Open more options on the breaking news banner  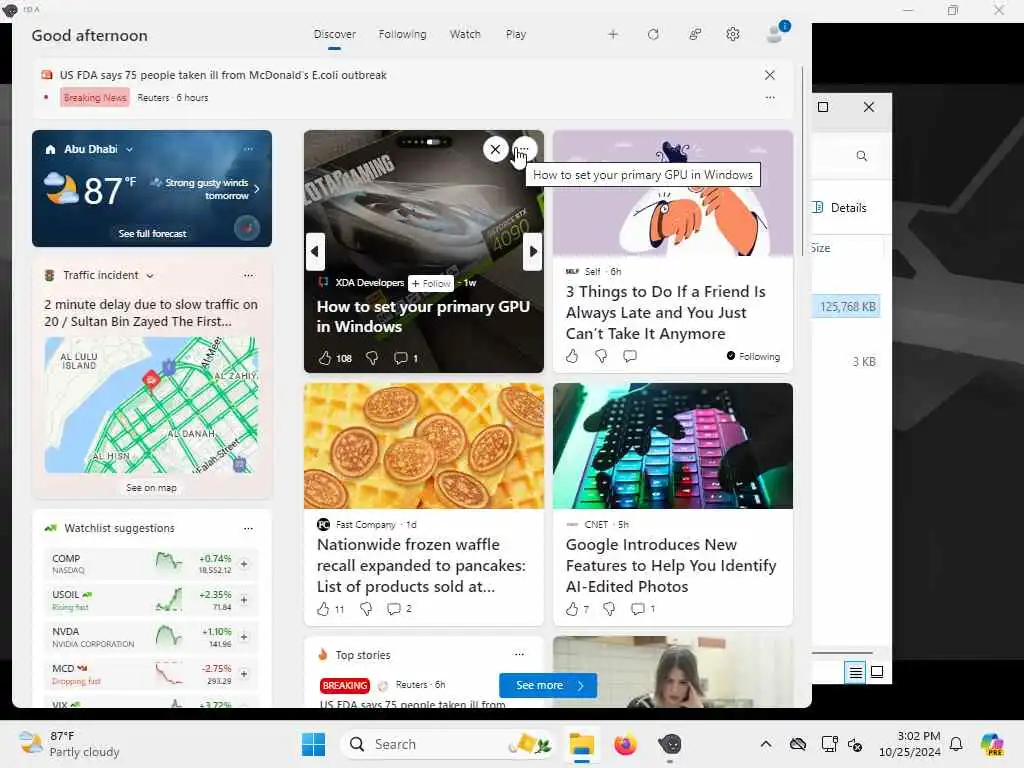pyautogui.click(x=770, y=97)
